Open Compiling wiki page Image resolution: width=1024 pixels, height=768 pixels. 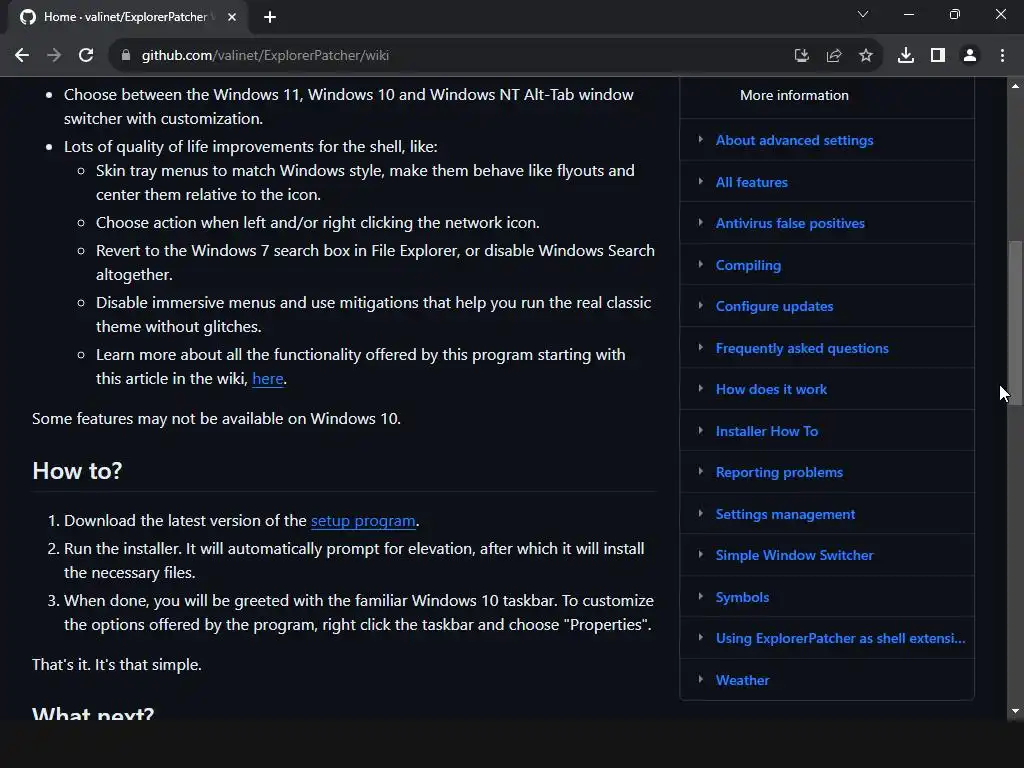(x=748, y=265)
